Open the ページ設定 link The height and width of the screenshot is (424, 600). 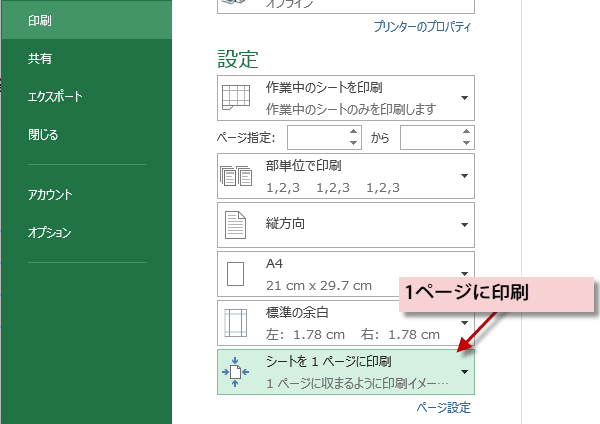(444, 408)
